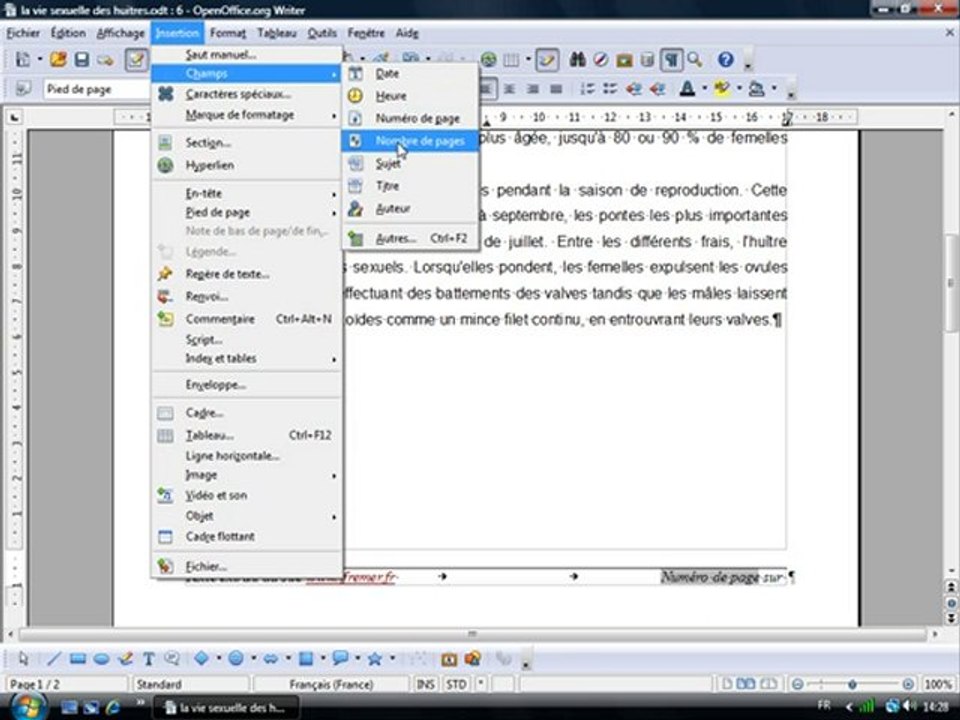Expand Pied de page submenu

[246, 212]
